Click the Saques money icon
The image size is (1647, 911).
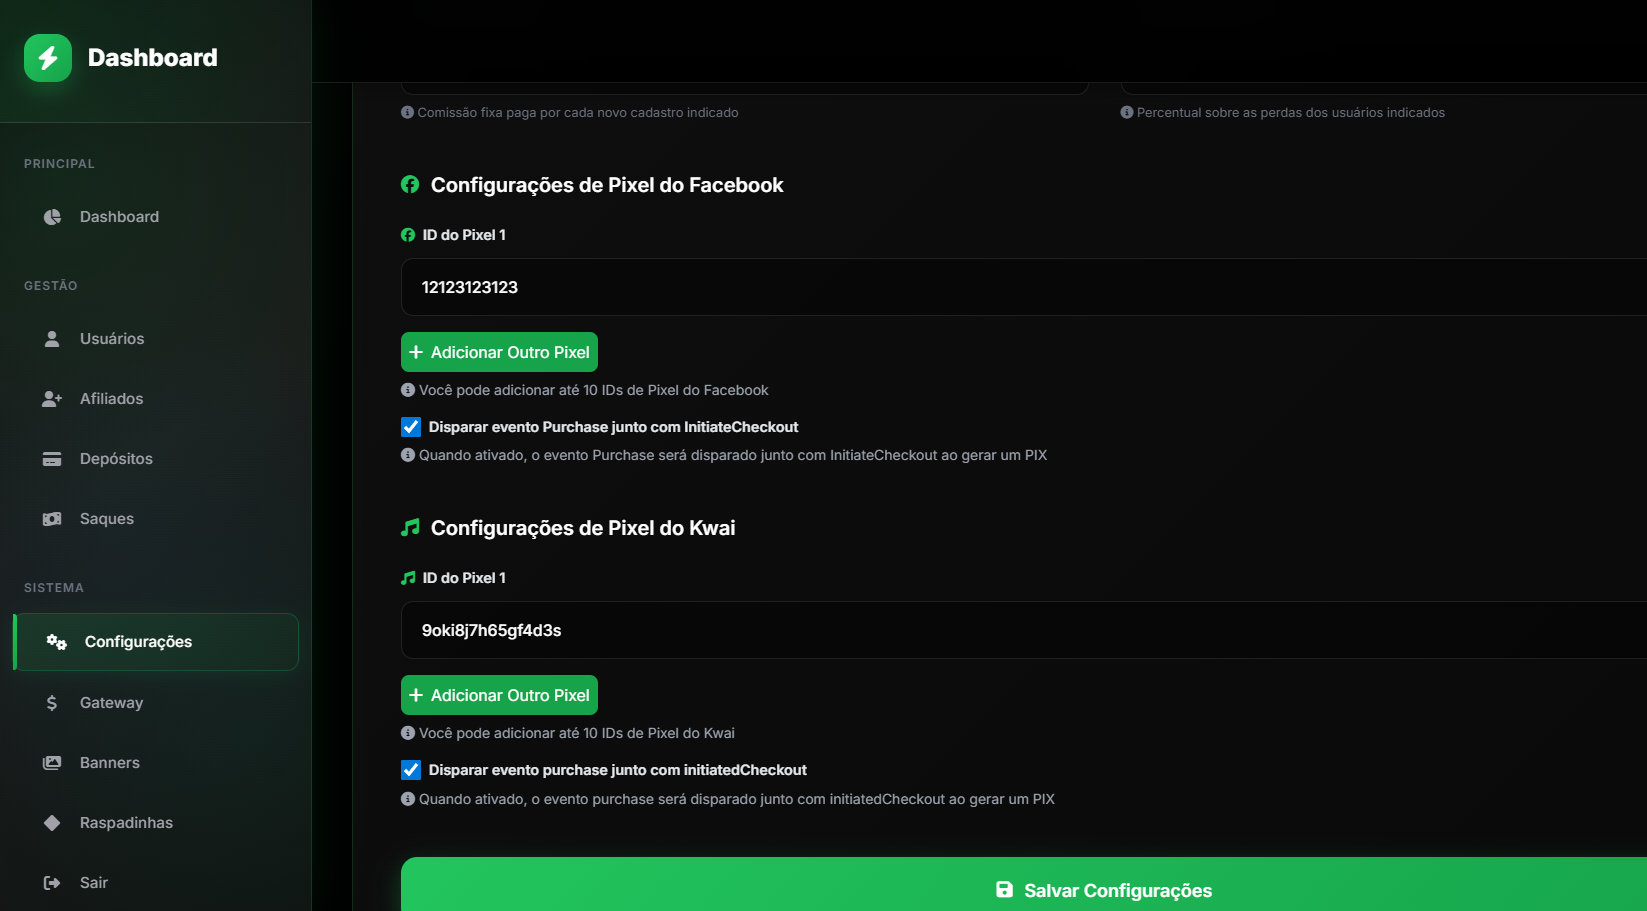pos(52,519)
